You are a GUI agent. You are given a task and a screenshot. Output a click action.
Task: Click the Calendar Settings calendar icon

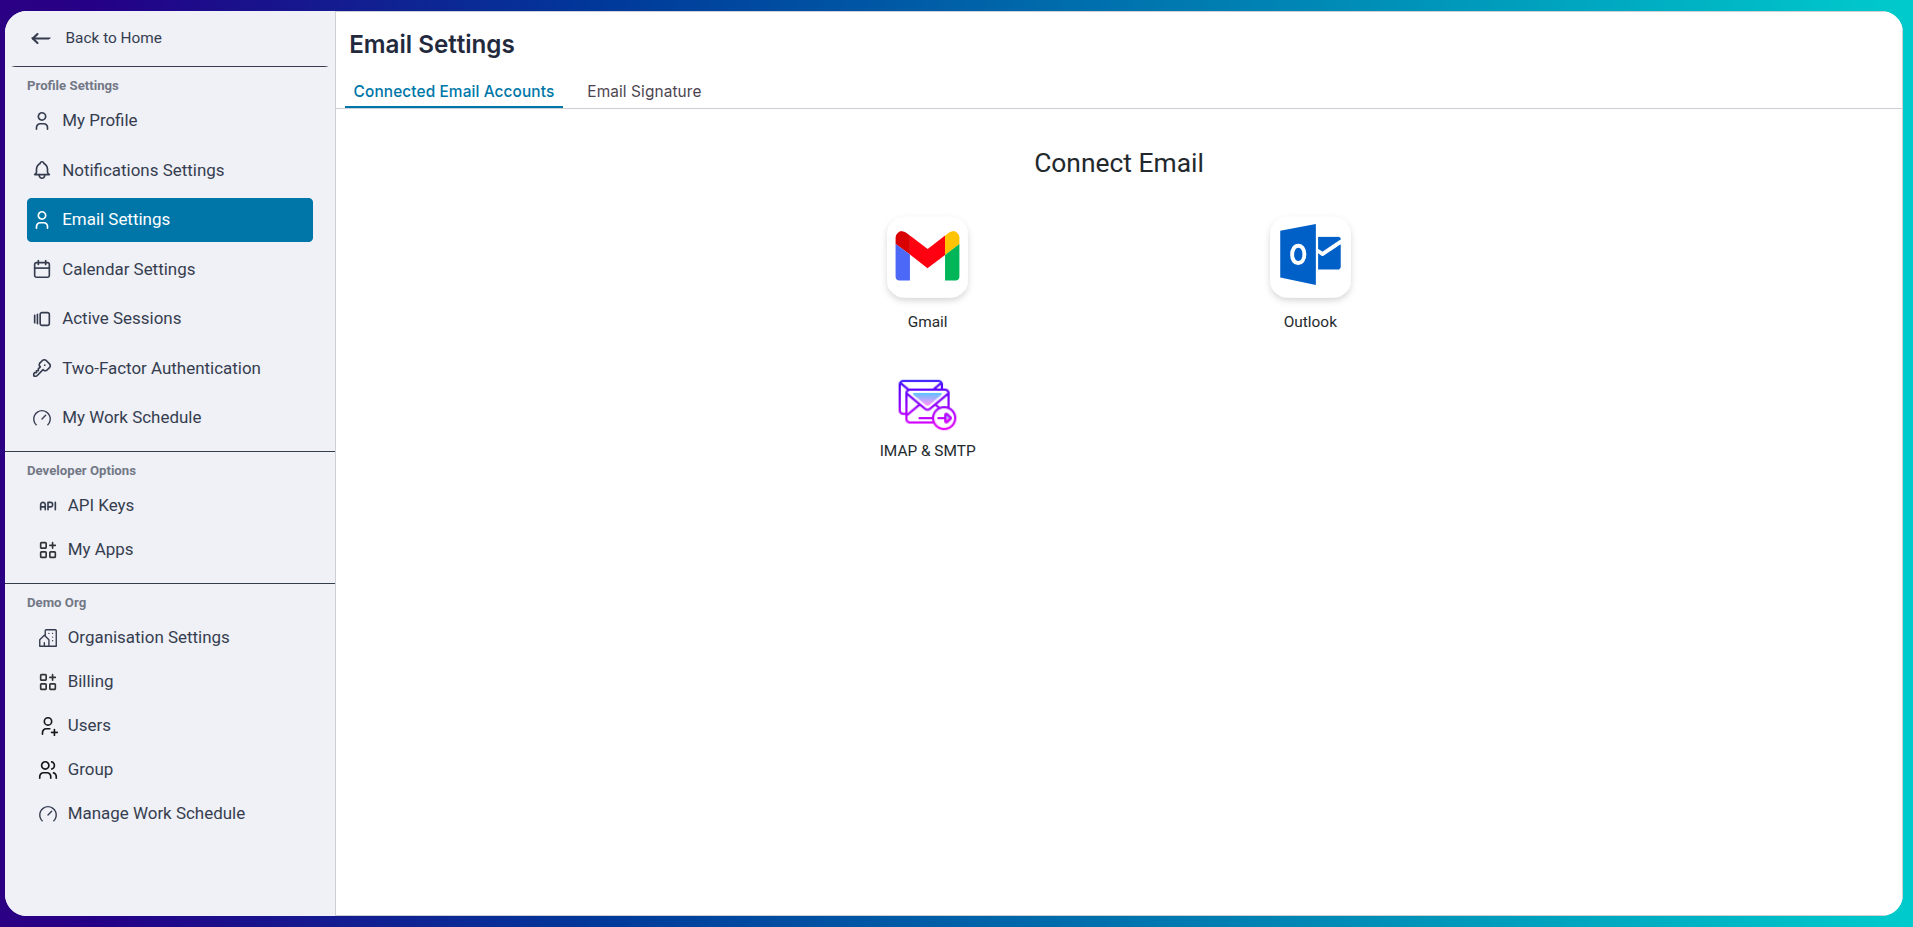42,269
